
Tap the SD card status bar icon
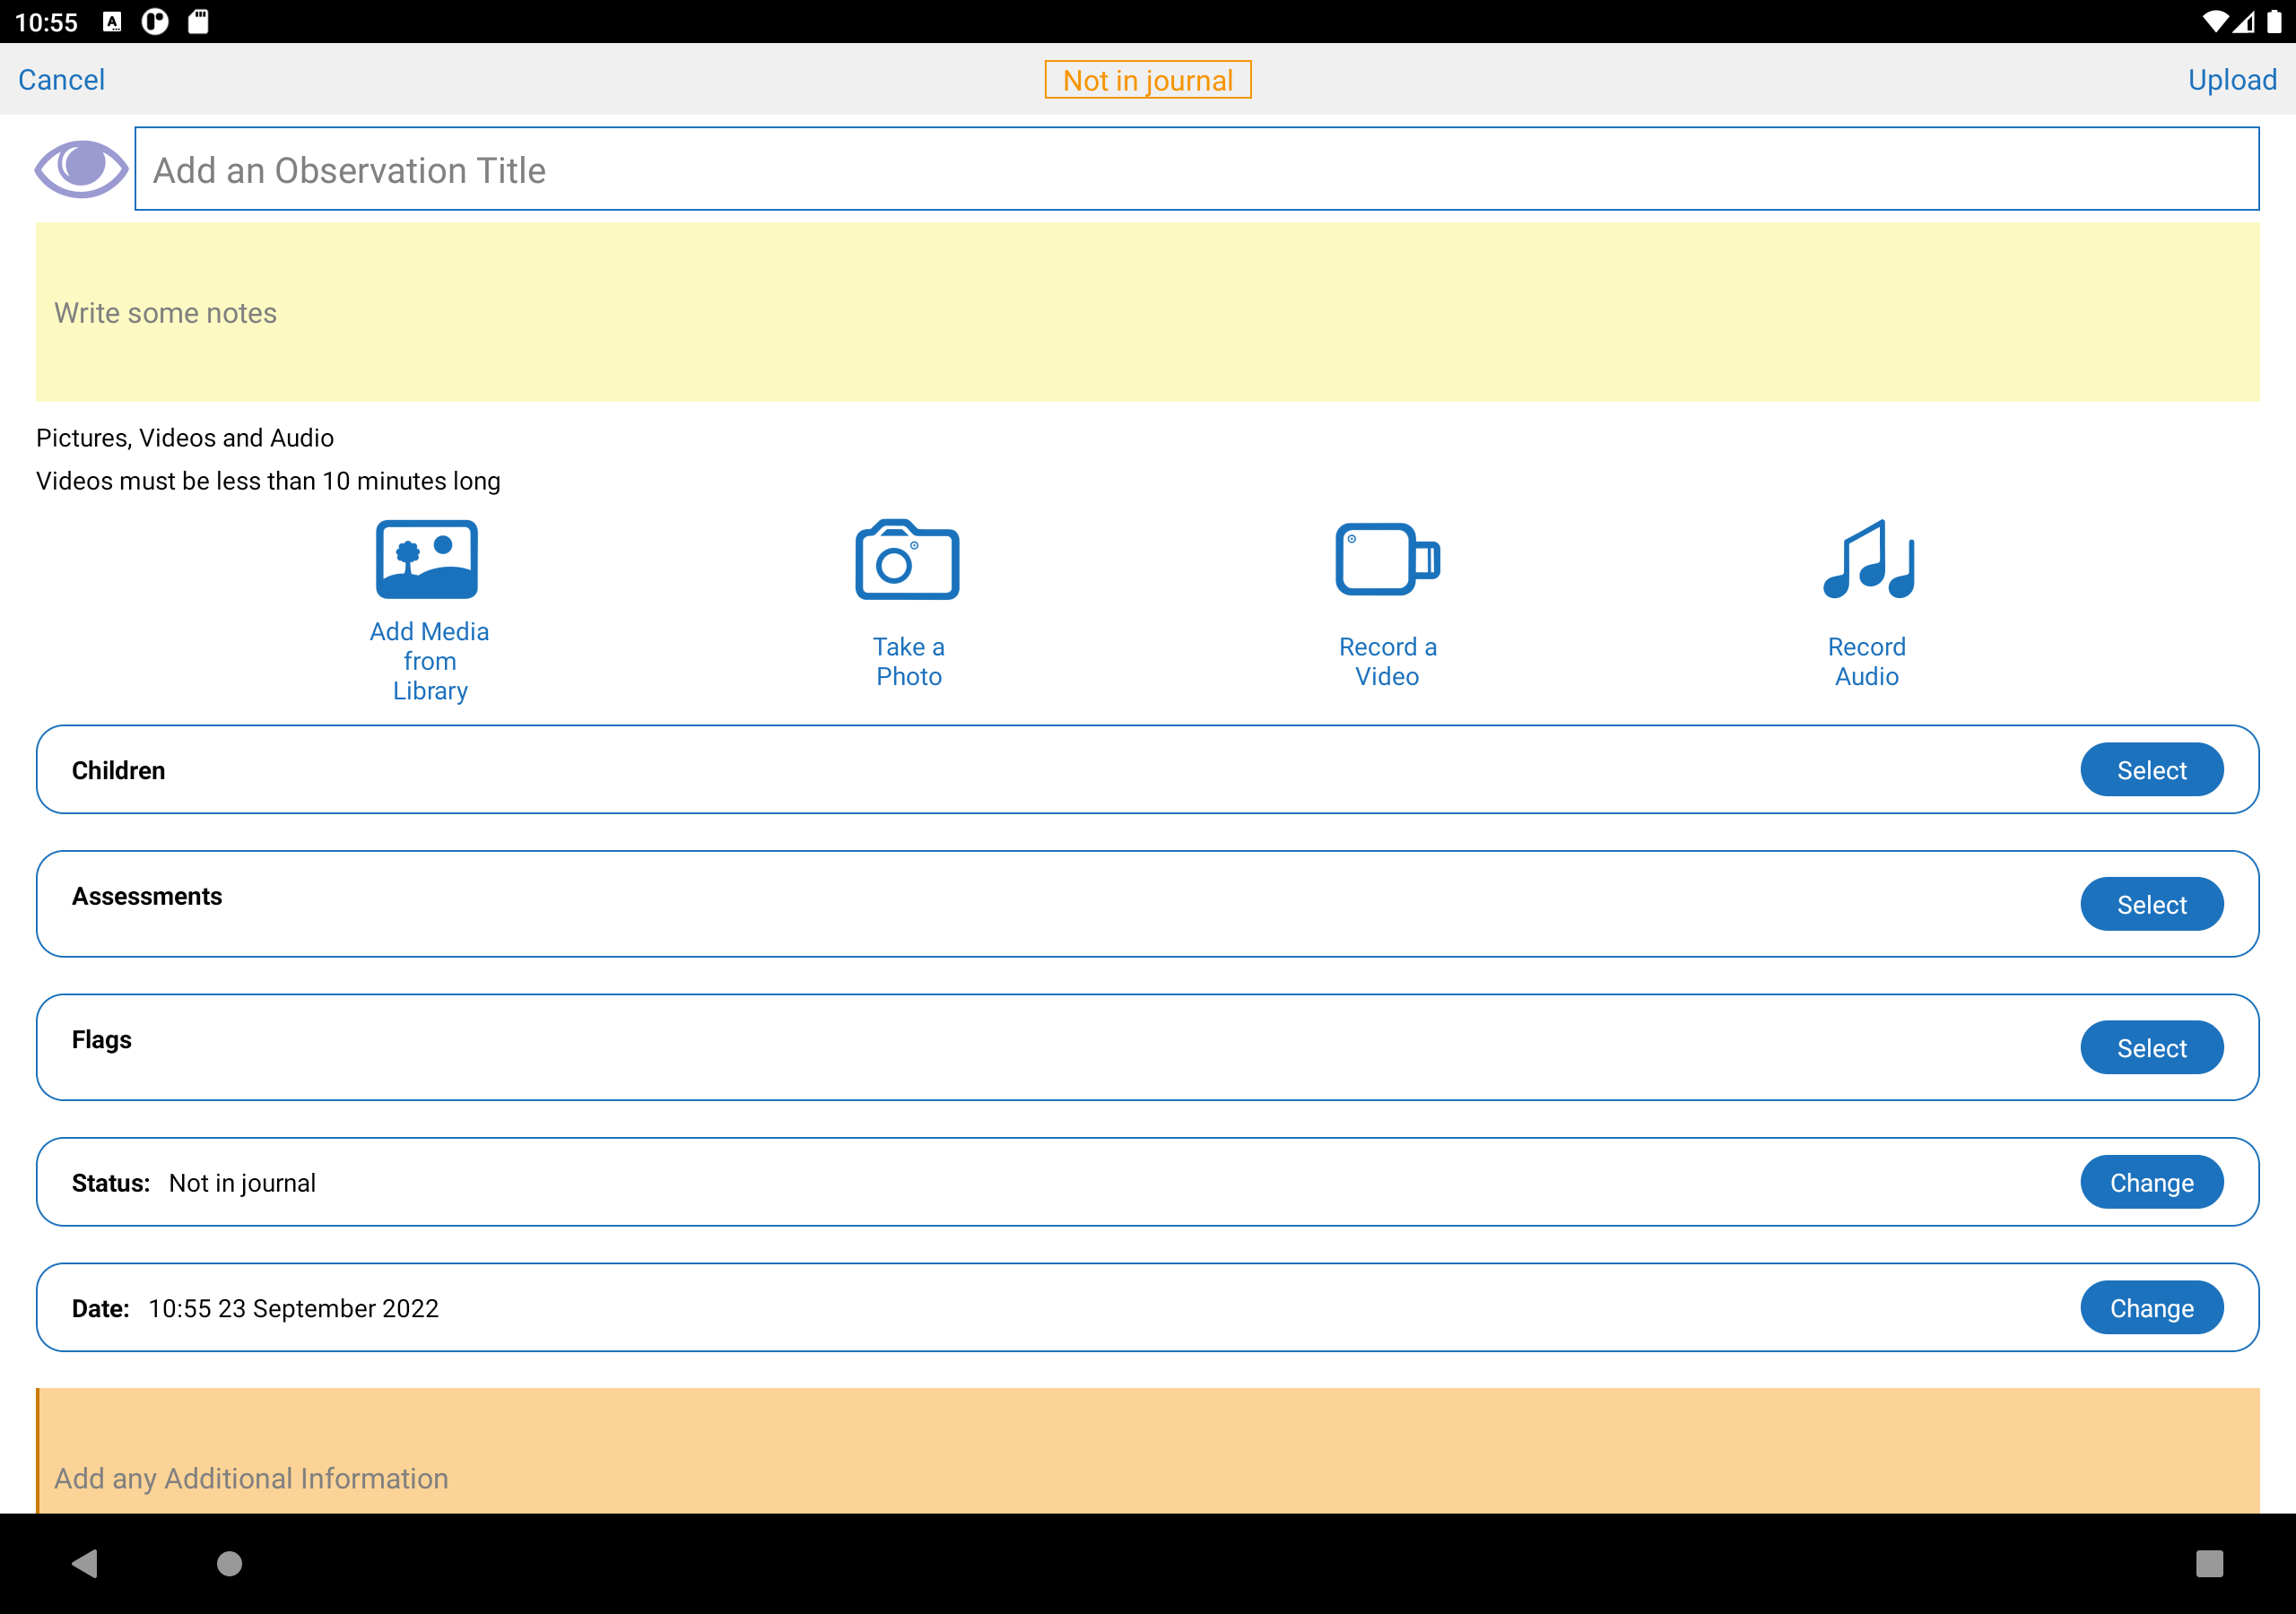tap(198, 21)
